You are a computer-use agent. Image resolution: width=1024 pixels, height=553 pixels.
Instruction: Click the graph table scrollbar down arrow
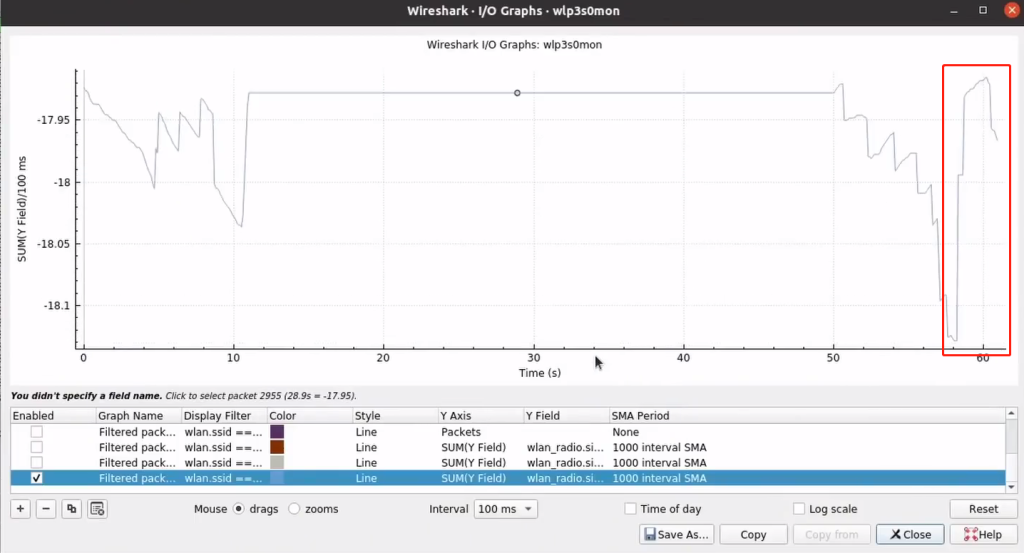pos(1012,487)
